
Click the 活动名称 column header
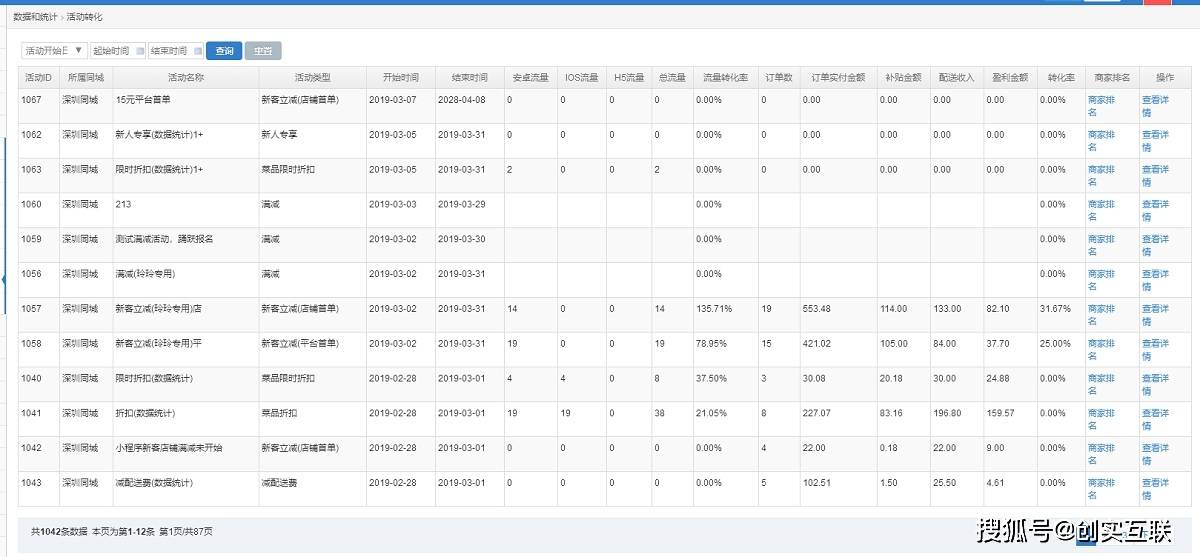[186, 77]
